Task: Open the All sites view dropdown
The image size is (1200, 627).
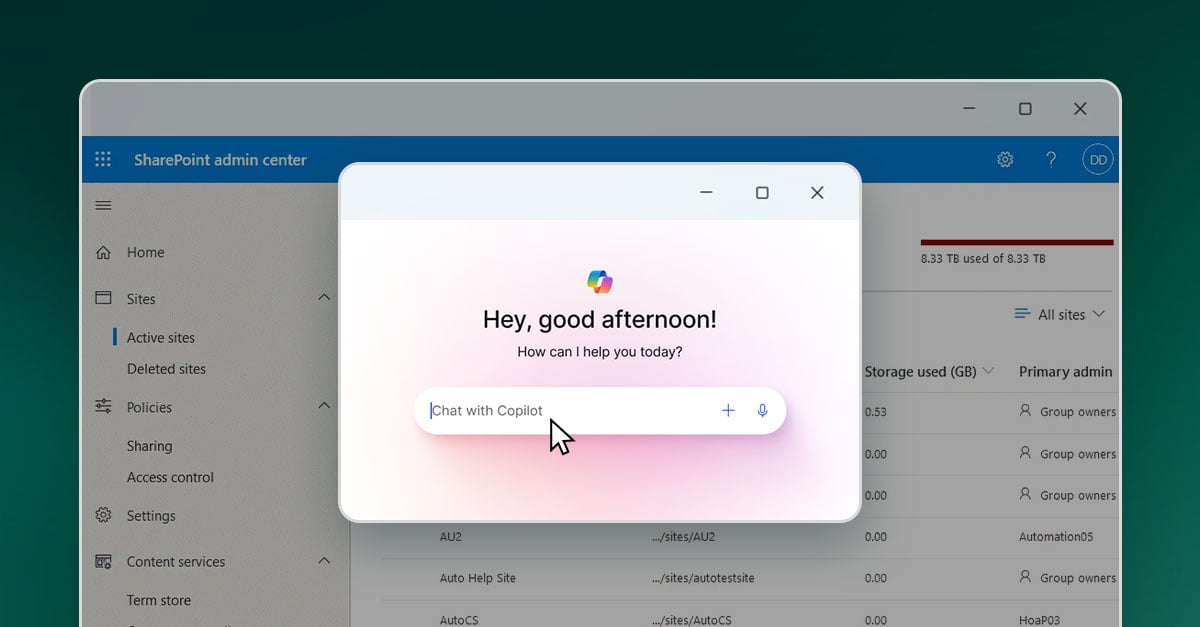Action: pyautogui.click(x=1059, y=314)
